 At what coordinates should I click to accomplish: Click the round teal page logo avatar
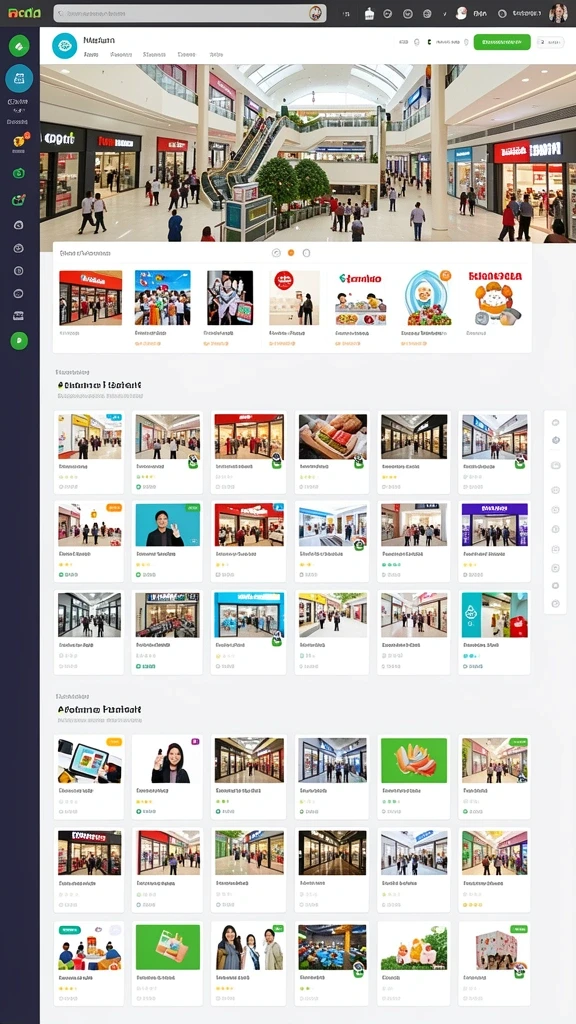[x=64, y=46]
